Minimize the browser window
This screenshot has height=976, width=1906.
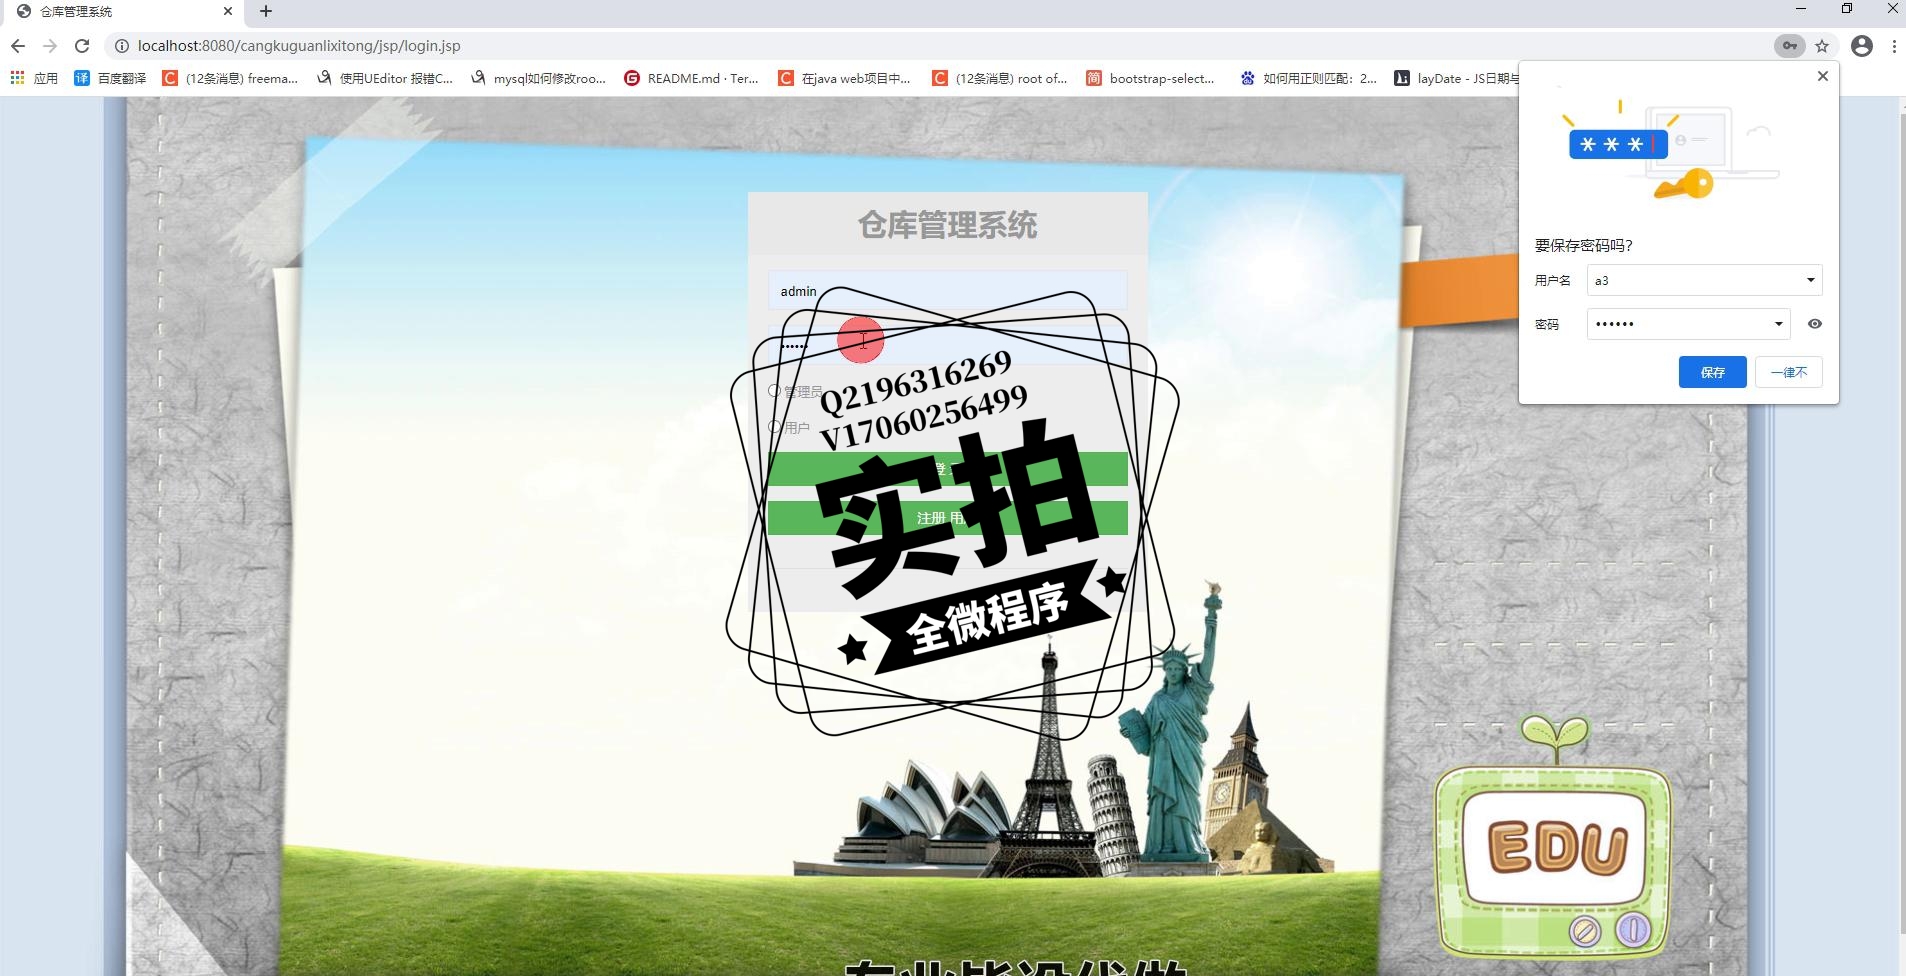tap(1800, 9)
